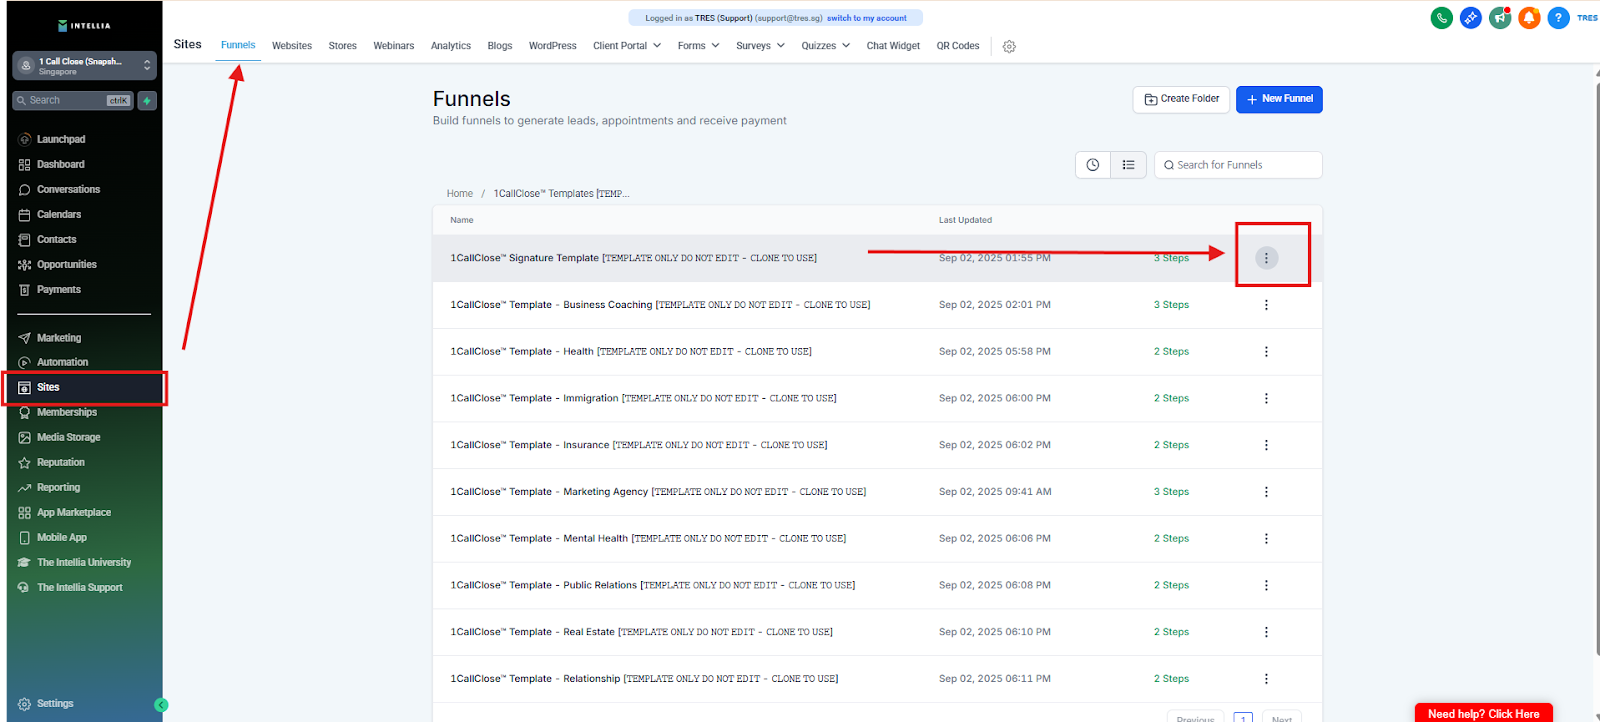
Task: Click the green phone dialer icon
Action: point(1441,18)
